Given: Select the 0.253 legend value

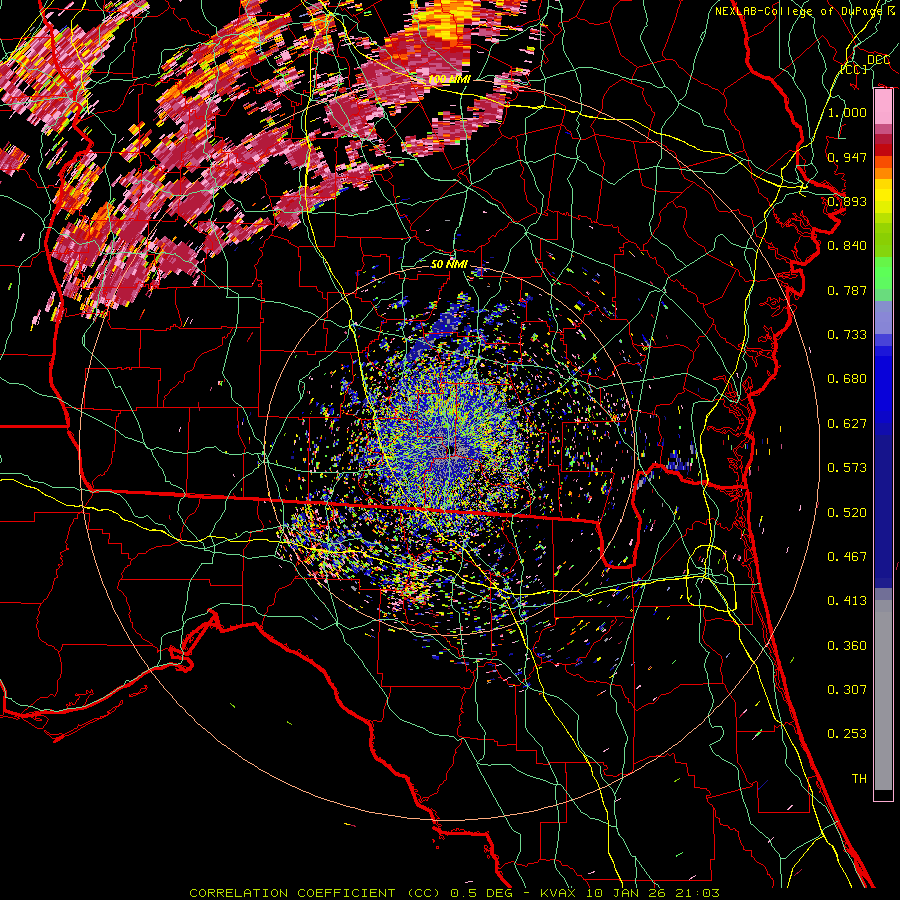Looking at the screenshot, I should (847, 734).
